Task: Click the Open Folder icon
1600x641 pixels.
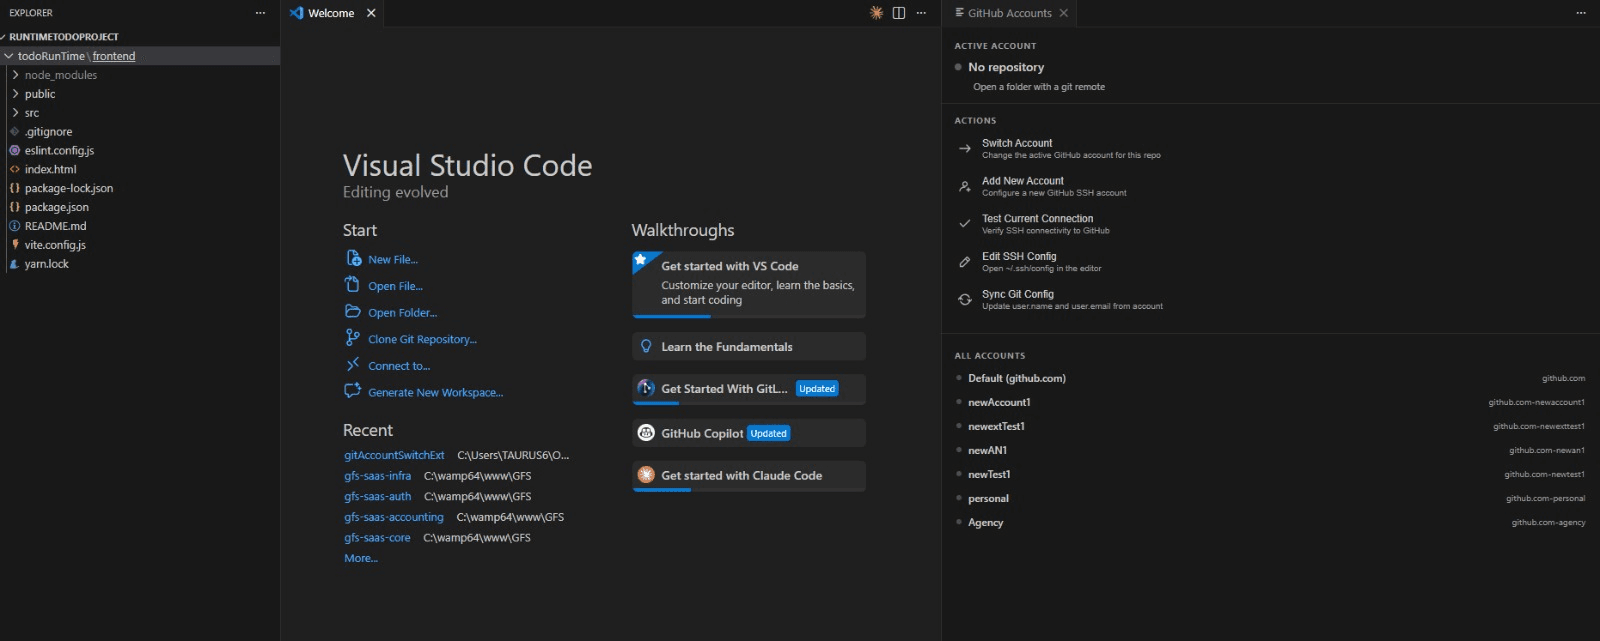Action: [x=352, y=311]
